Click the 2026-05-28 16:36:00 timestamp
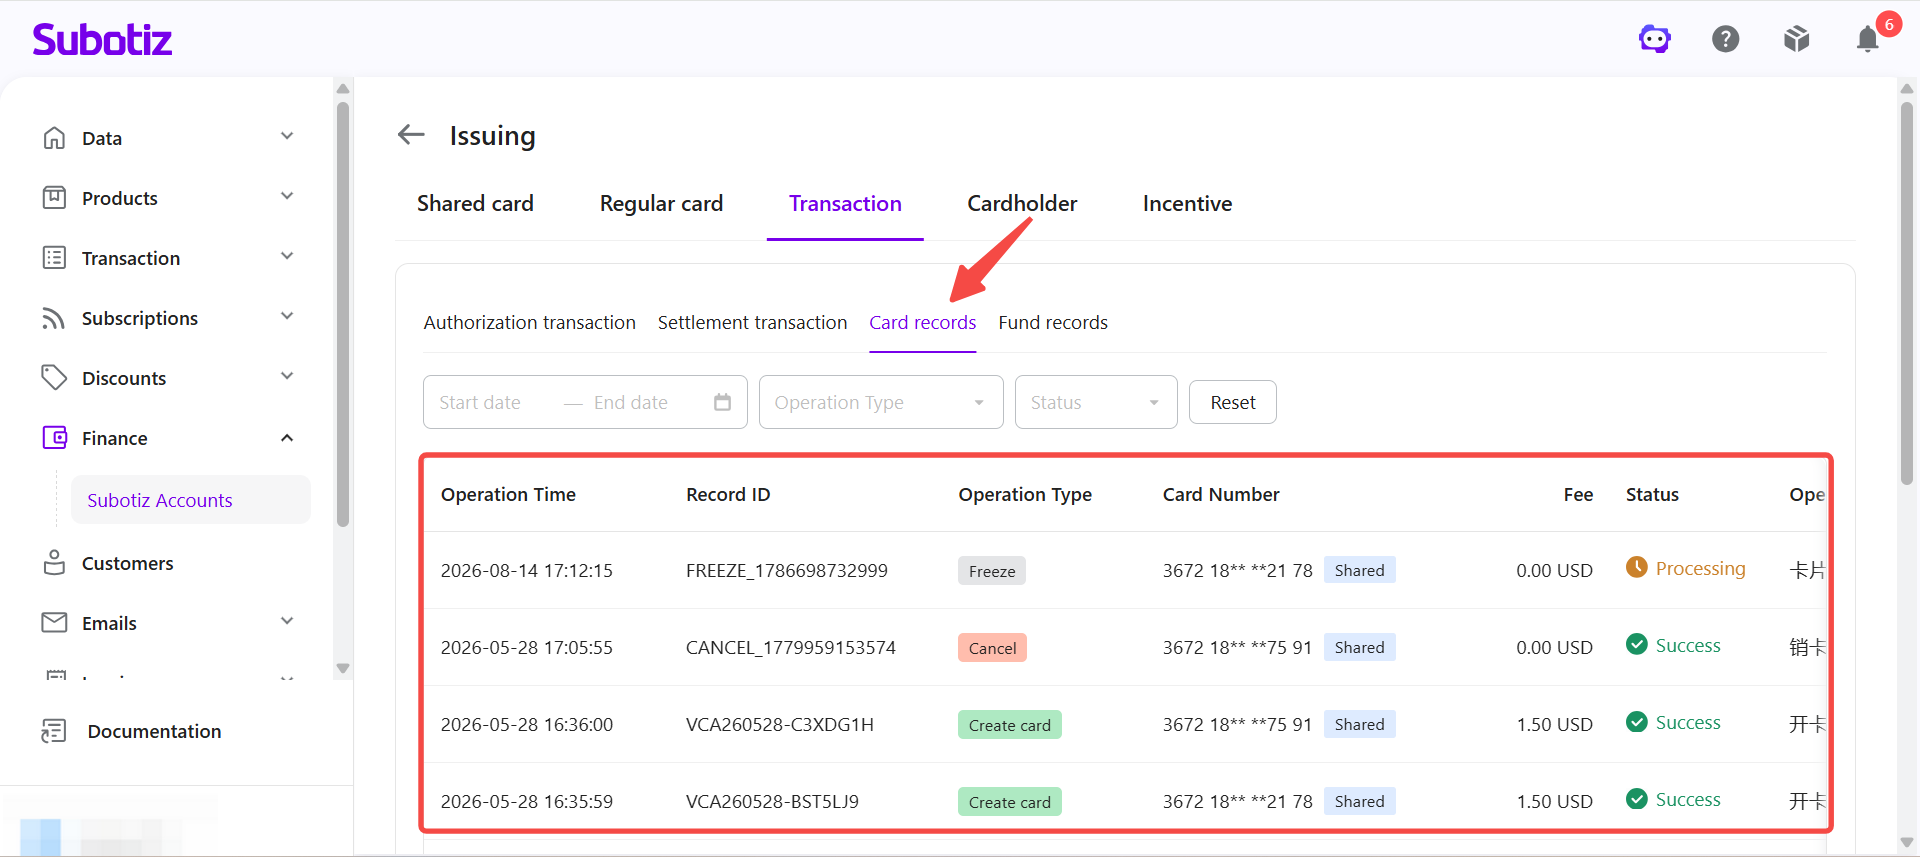Screen dimensions: 1920x857 click(527, 725)
